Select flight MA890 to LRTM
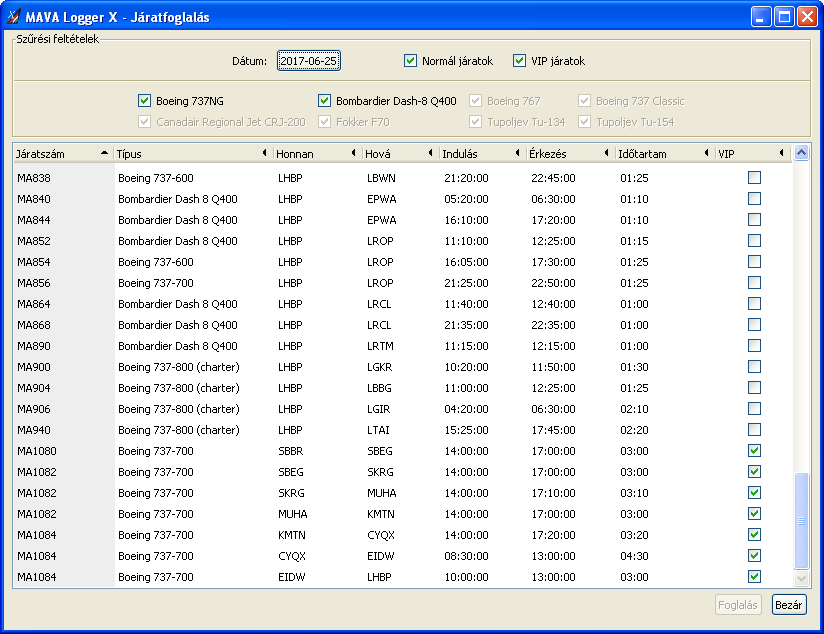Viewport: 824px width, 634px height. click(x=402, y=346)
